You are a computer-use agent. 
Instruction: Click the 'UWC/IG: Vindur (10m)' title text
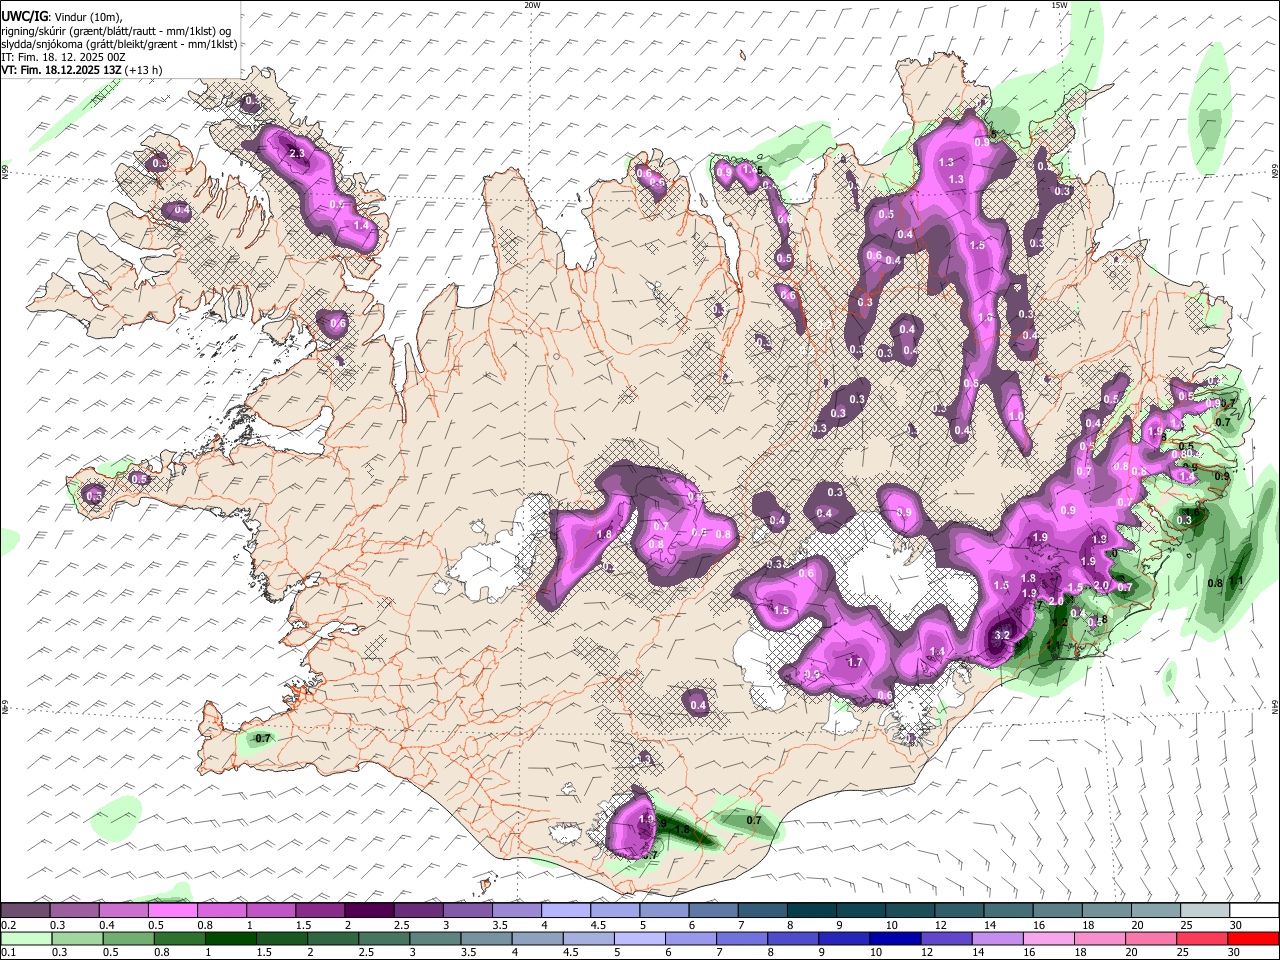click(x=62, y=16)
